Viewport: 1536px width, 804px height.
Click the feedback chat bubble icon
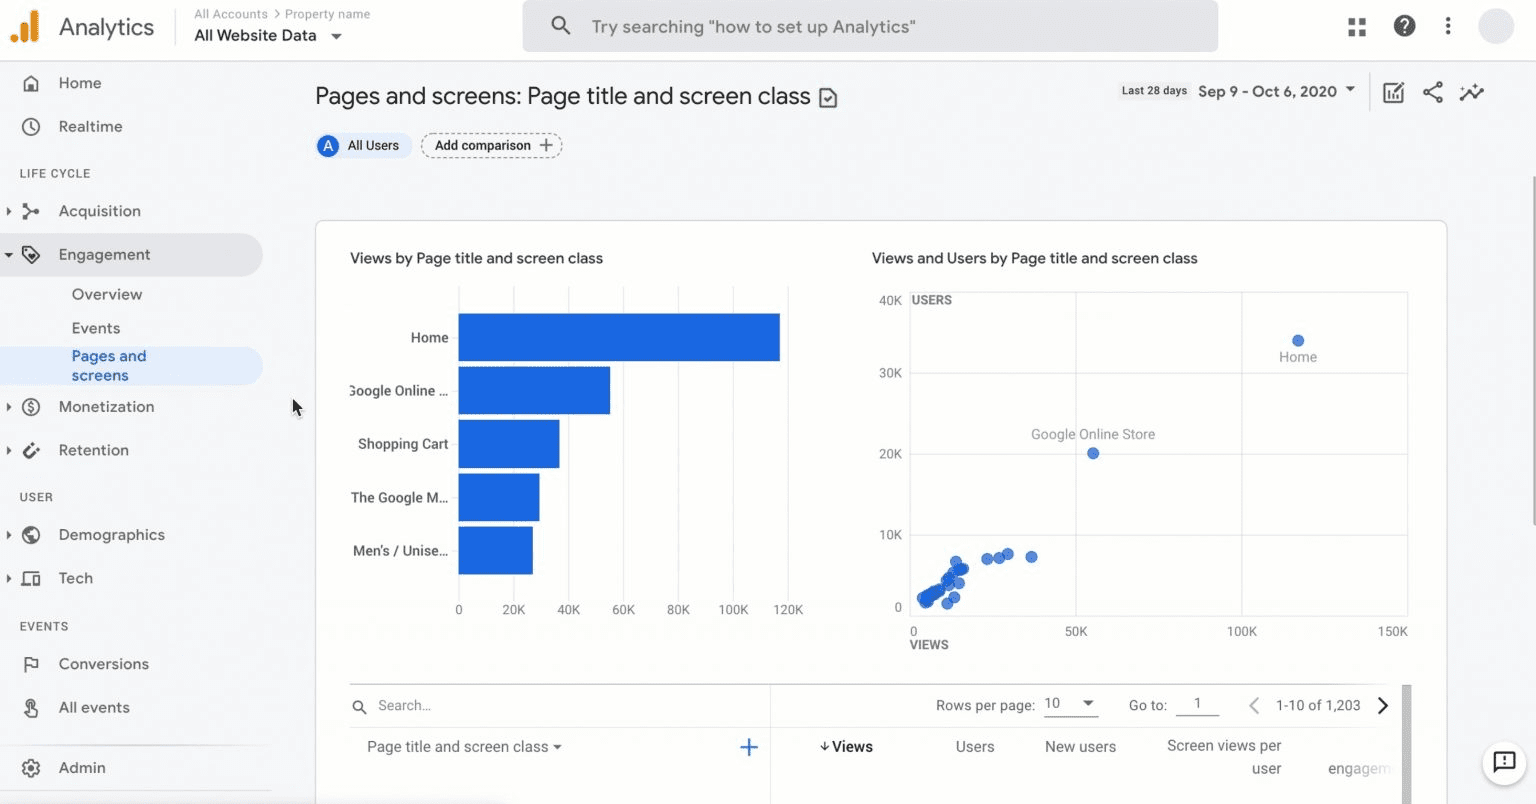point(1503,762)
